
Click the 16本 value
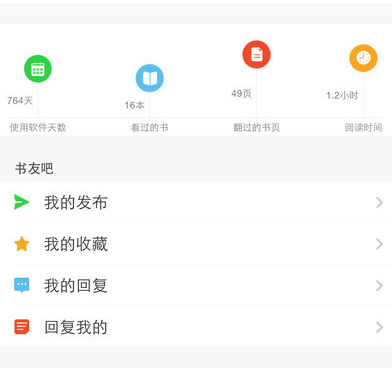point(135,105)
